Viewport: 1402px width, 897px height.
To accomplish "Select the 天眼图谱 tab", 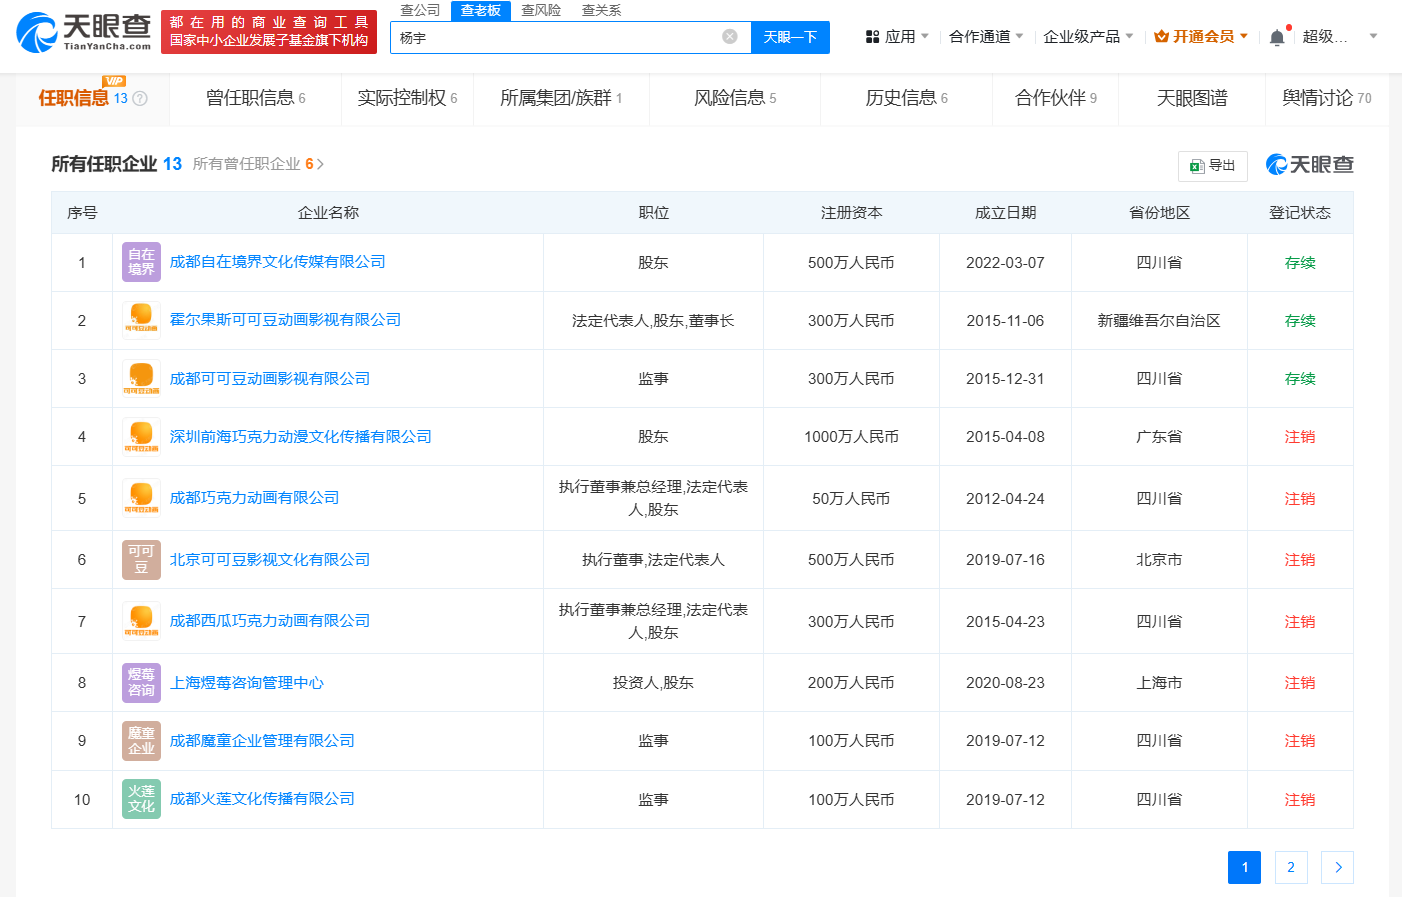I will (1192, 98).
